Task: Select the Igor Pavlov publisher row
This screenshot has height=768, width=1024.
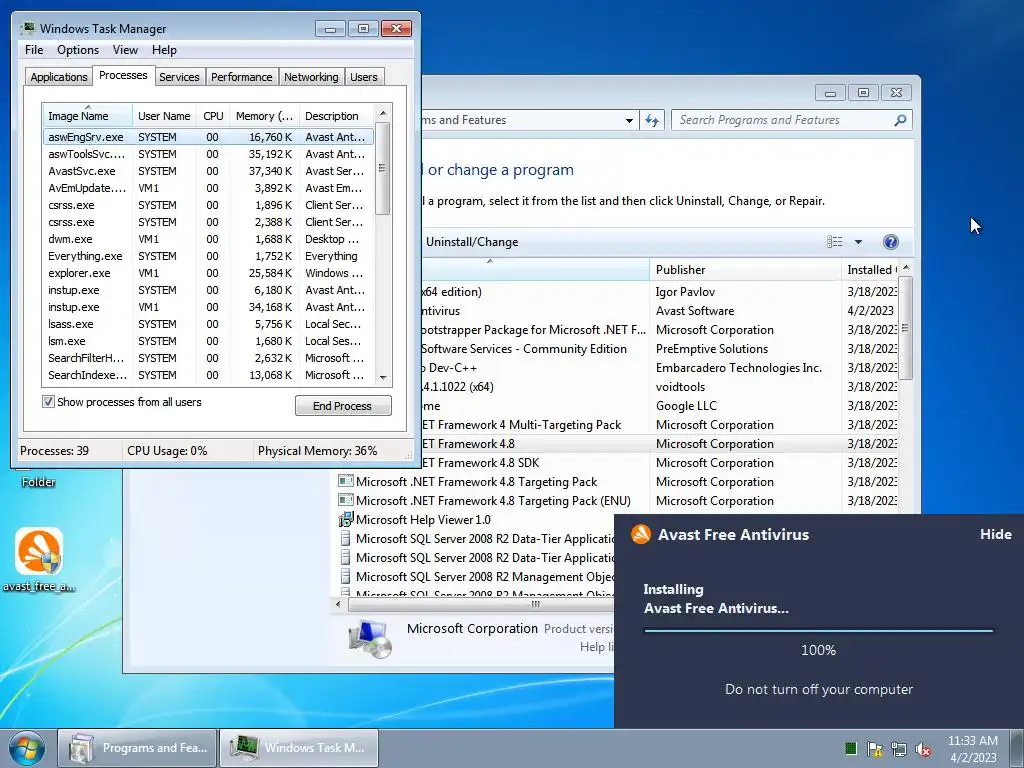Action: click(660, 292)
